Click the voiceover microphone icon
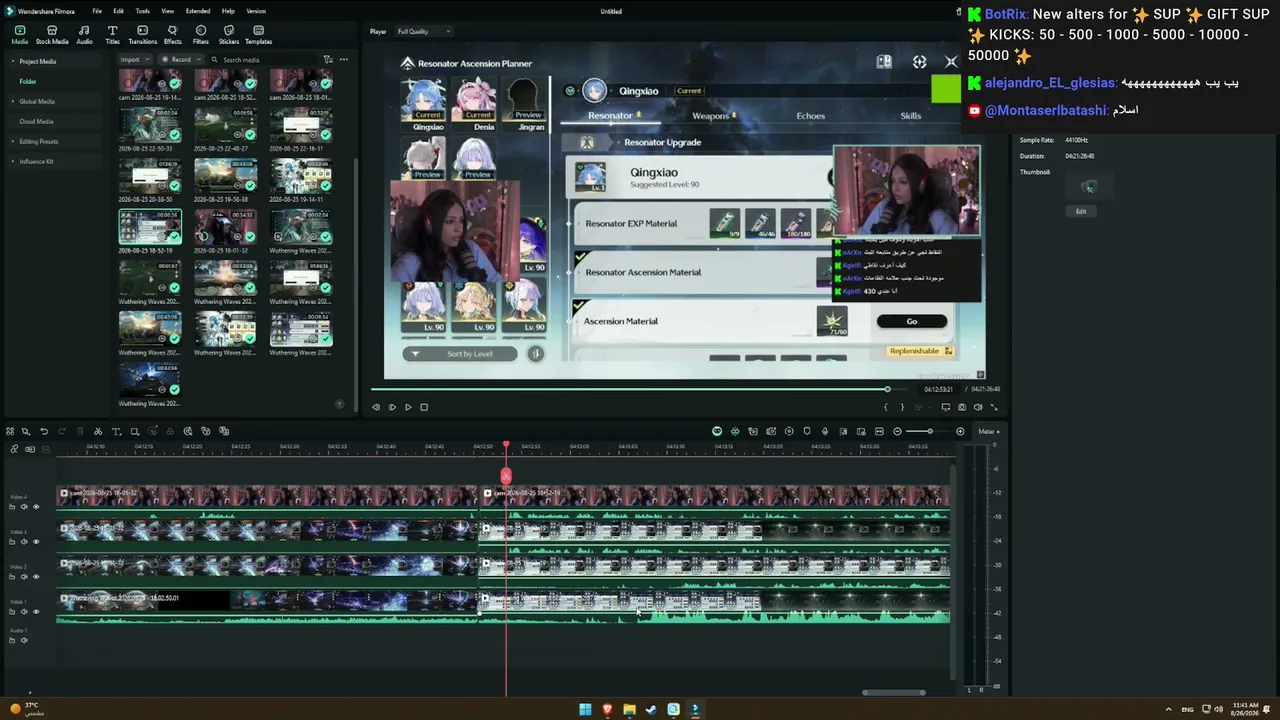Image resolution: width=1280 pixels, height=720 pixels. tap(825, 431)
